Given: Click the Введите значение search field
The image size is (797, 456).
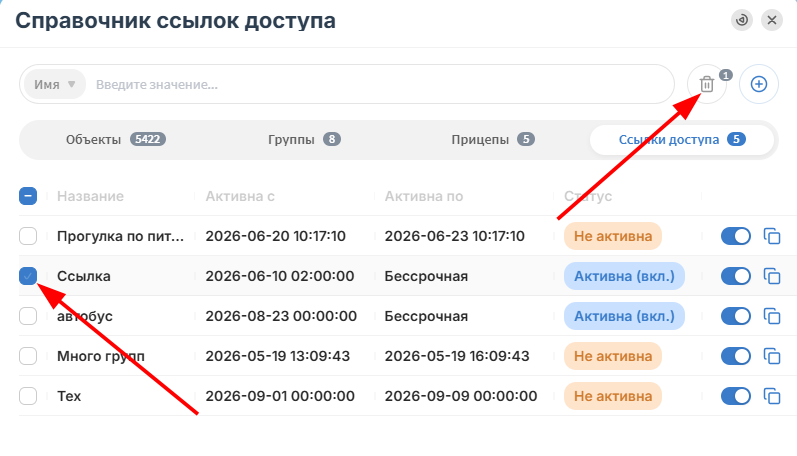Looking at the screenshot, I should (381, 84).
